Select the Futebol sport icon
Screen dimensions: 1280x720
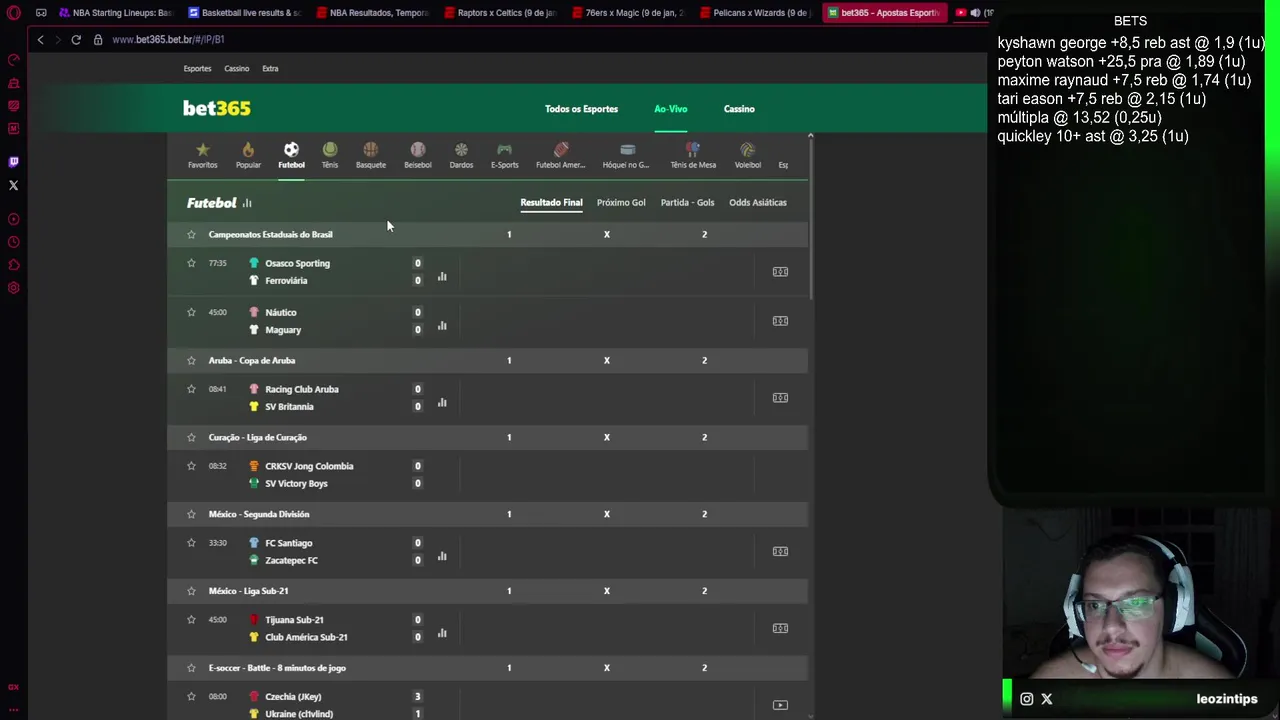tap(291, 155)
